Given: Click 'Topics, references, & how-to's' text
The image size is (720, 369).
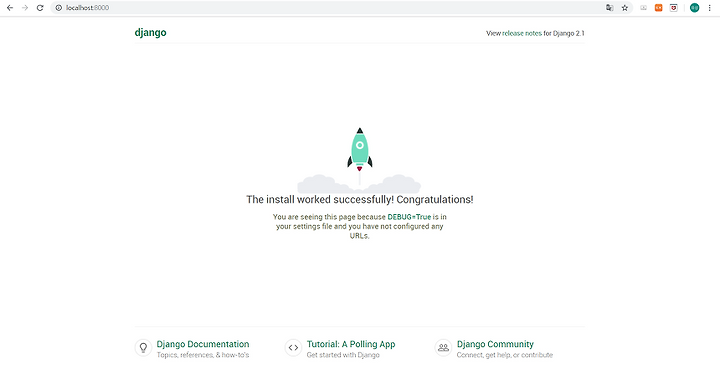Looking at the screenshot, I should [202, 355].
